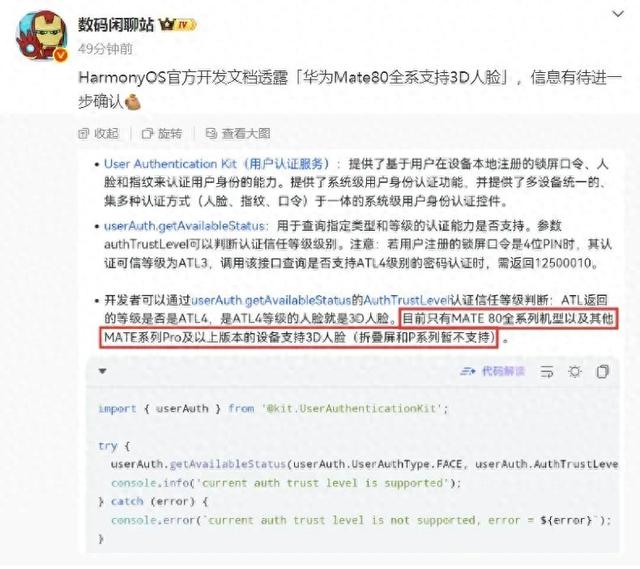The image size is (640, 569).
Task: Click the 收起 collapse icon
Action: coord(83,134)
